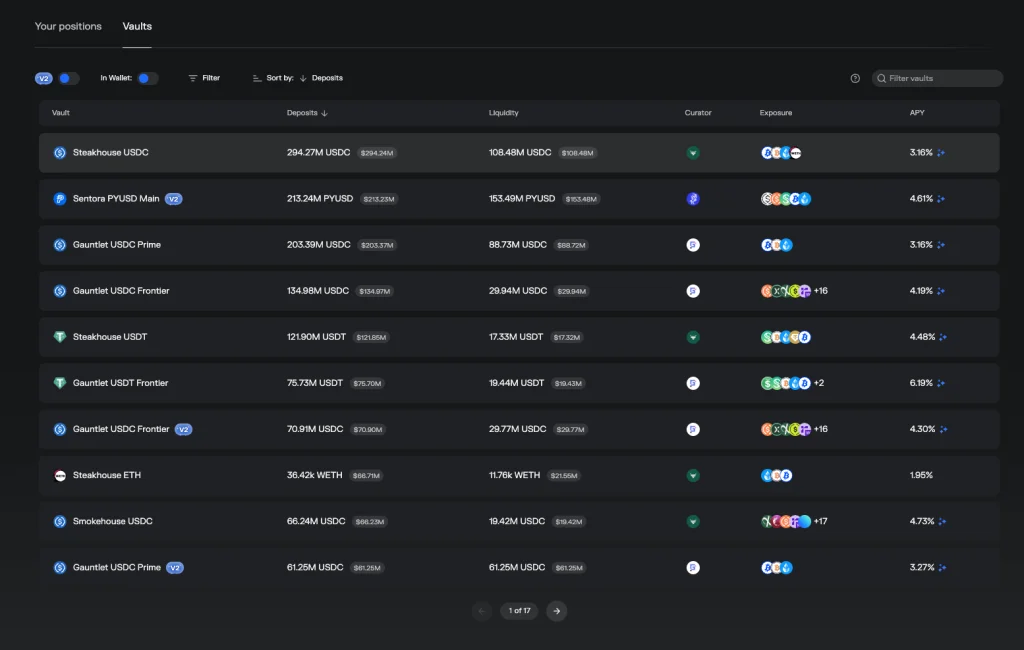Go to previous page of vaults
This screenshot has height=650, width=1024.
[x=482, y=611]
